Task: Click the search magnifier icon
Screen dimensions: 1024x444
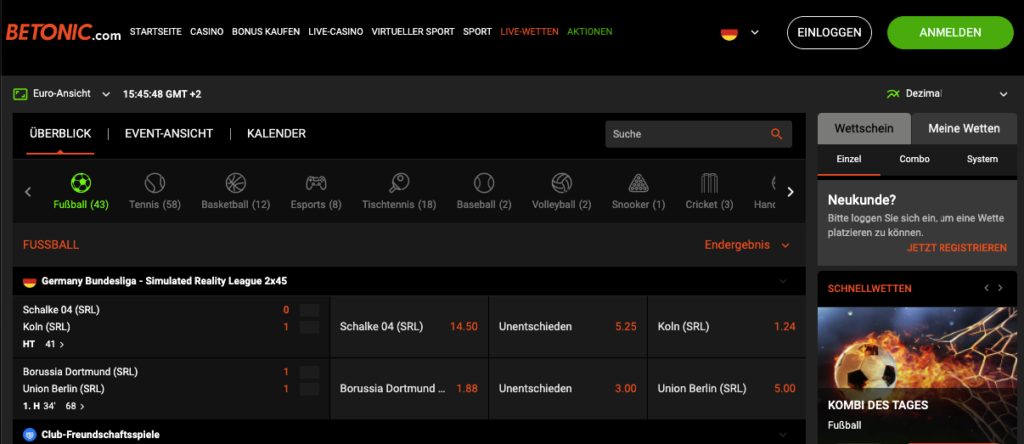Action: pos(776,134)
